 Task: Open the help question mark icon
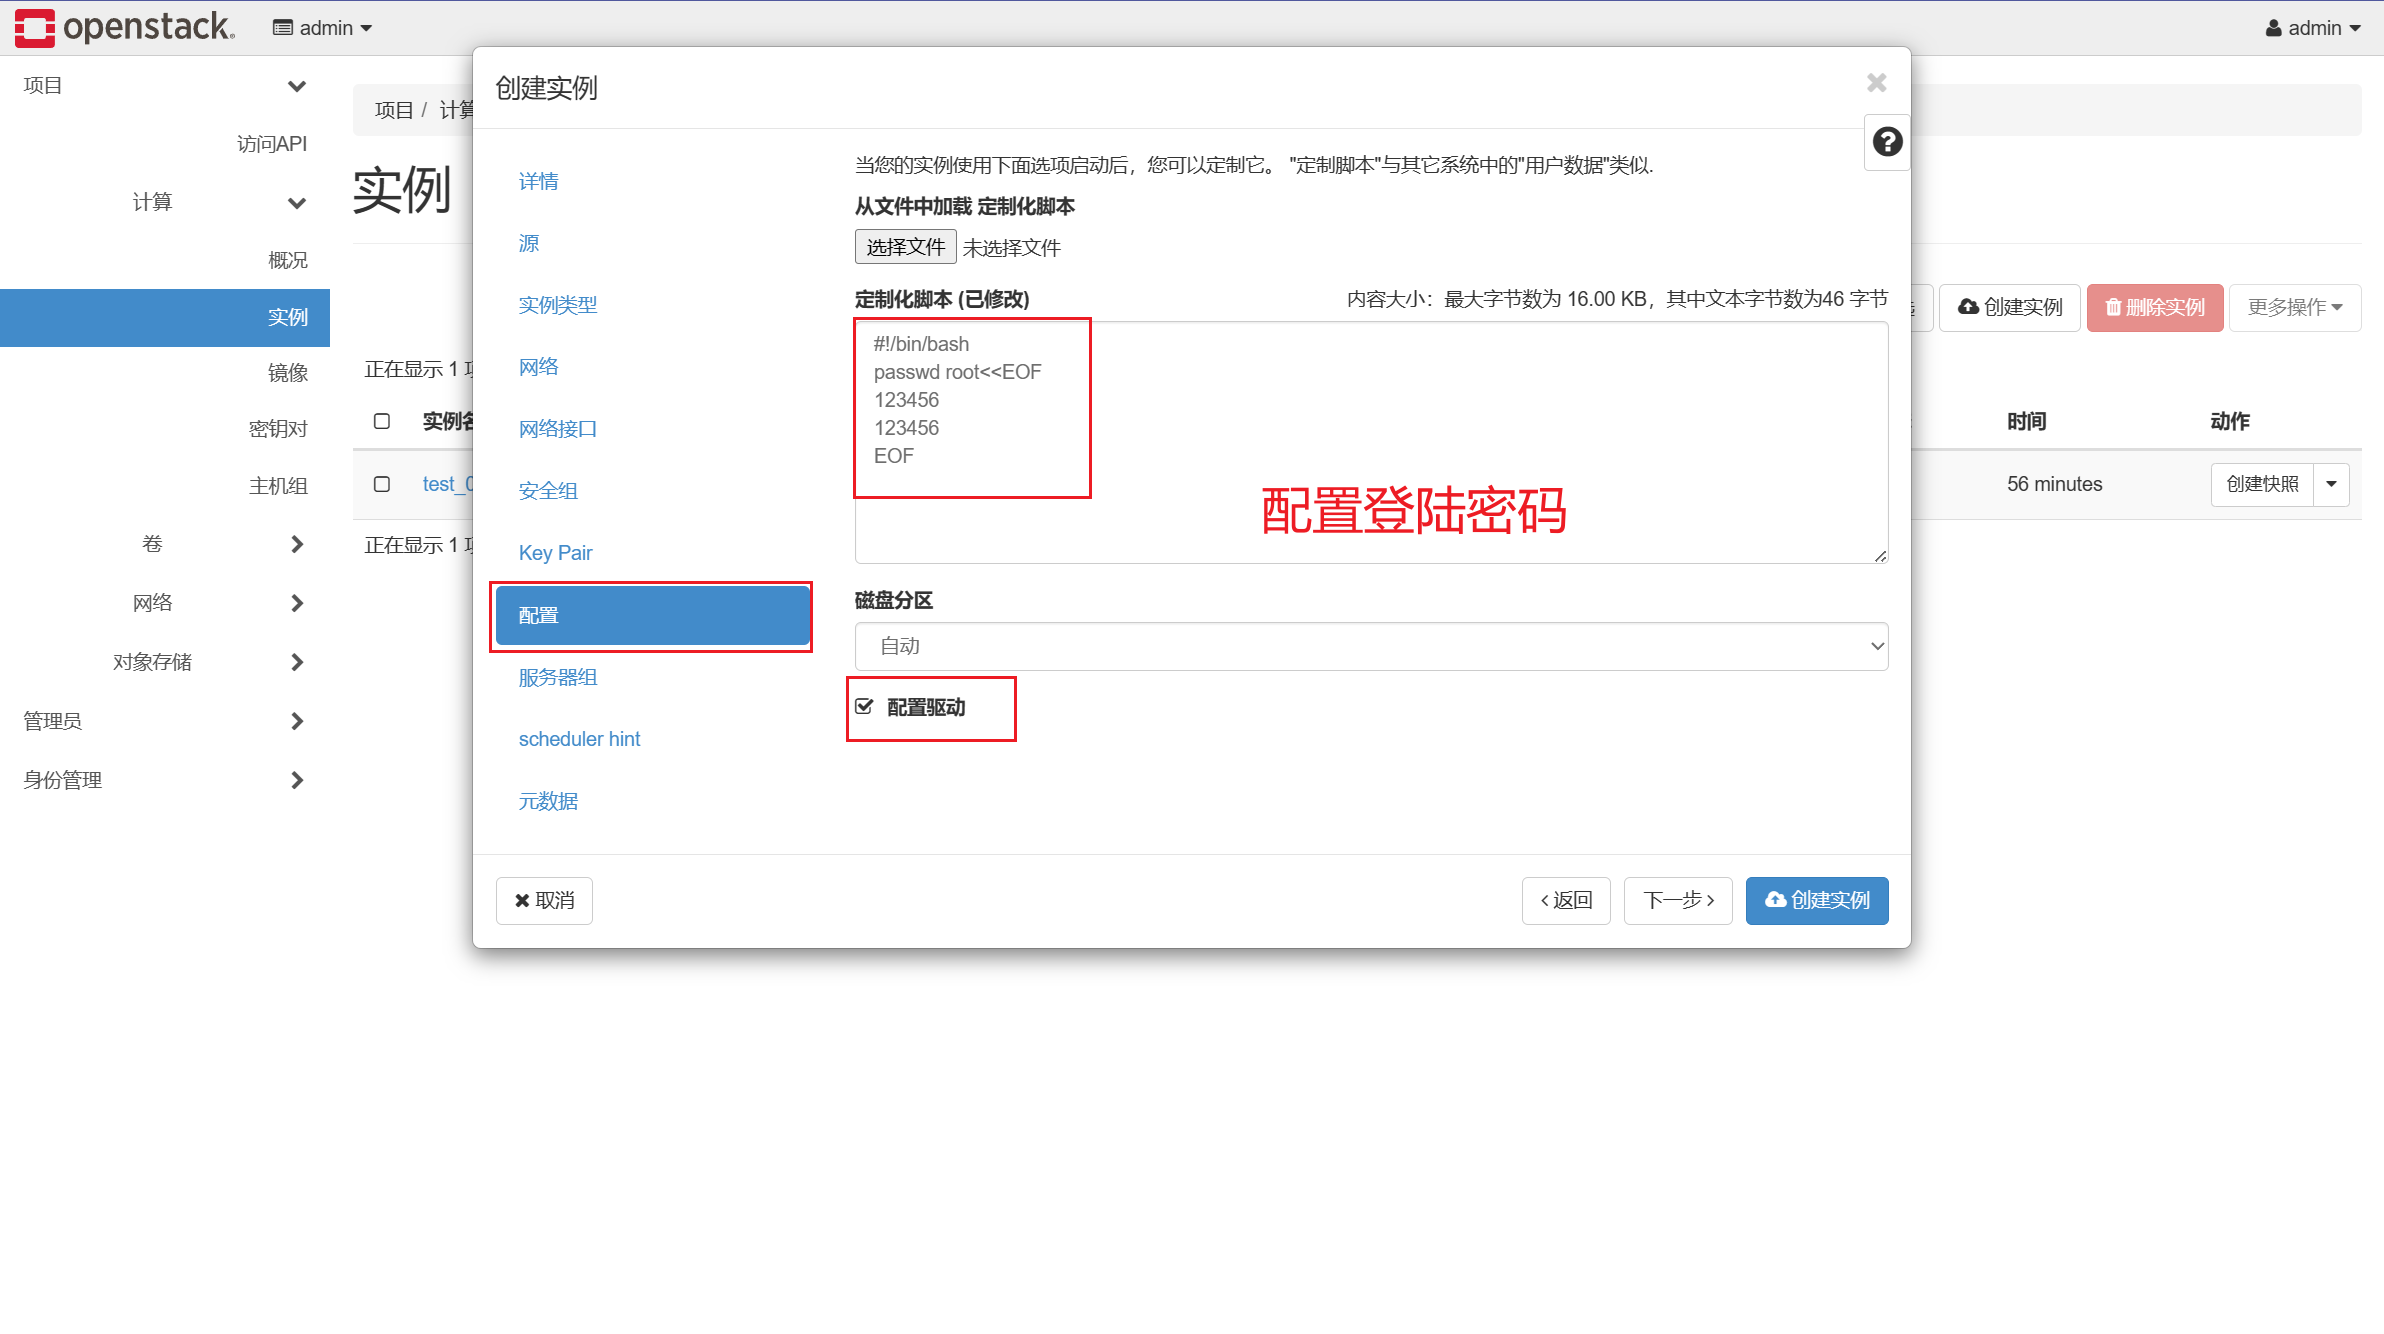(1887, 142)
